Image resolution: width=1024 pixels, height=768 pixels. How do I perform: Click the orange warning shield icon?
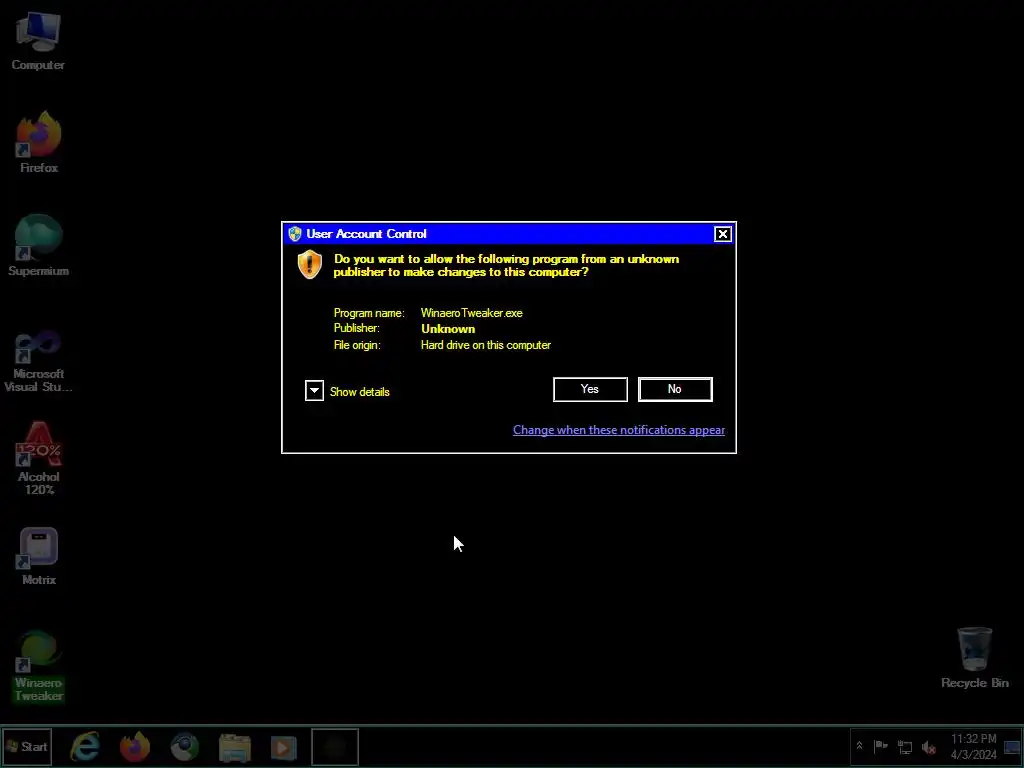(310, 264)
